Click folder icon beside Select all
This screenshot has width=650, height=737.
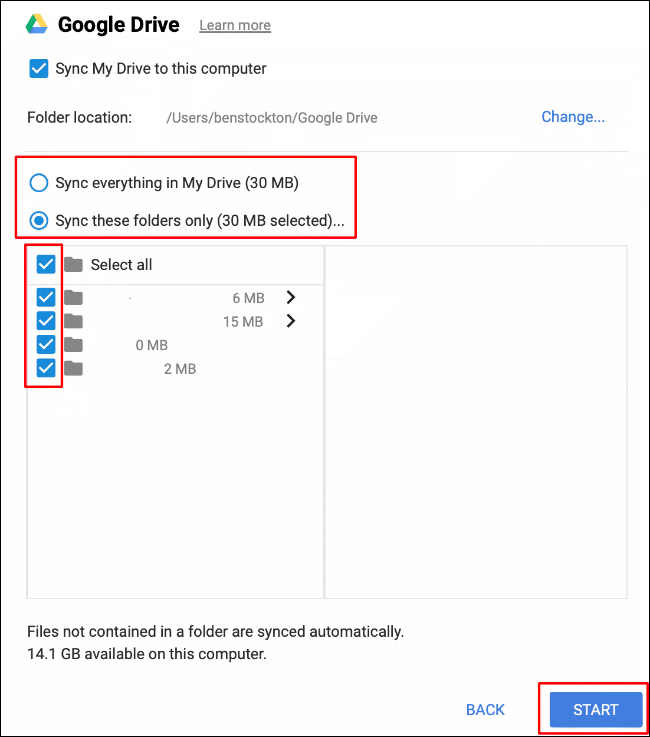tap(73, 265)
